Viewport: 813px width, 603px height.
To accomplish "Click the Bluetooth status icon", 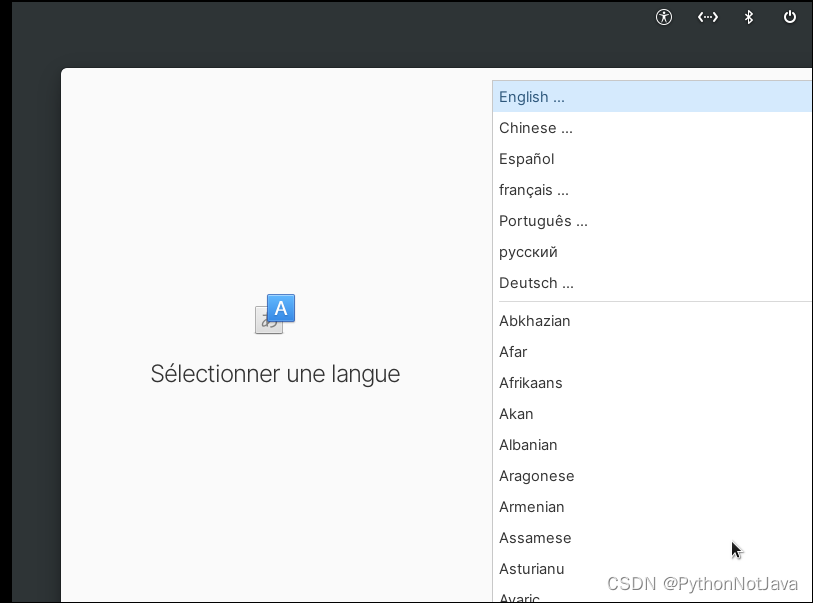I will pos(749,17).
